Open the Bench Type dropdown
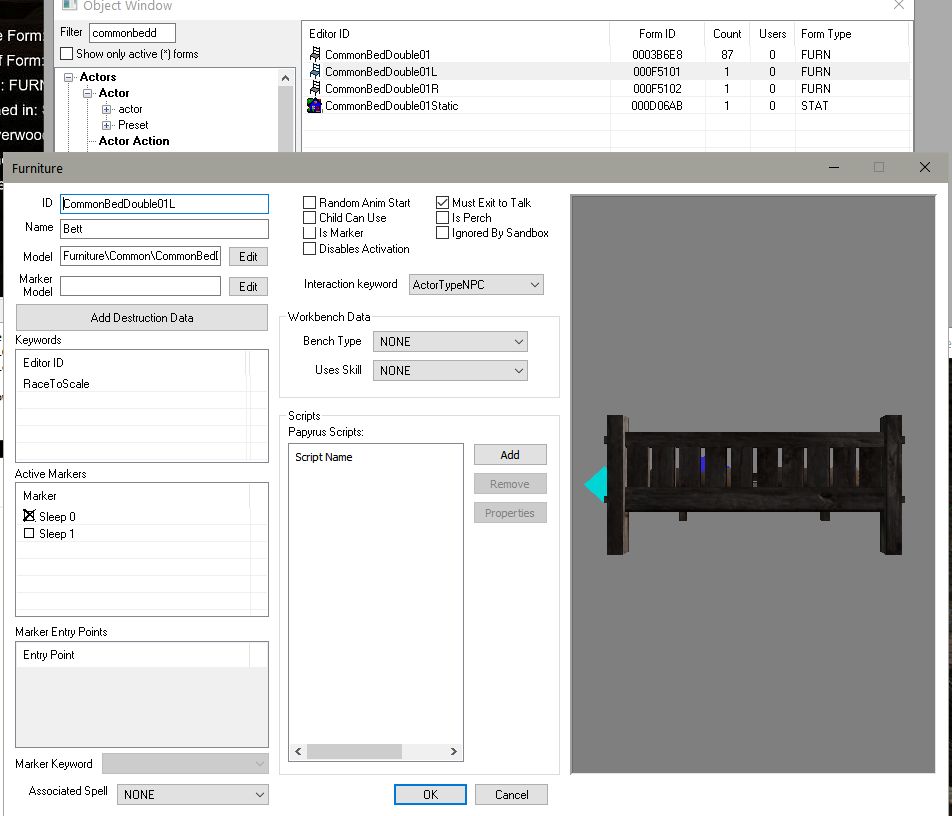Viewport: 952px width, 816px height. (450, 342)
